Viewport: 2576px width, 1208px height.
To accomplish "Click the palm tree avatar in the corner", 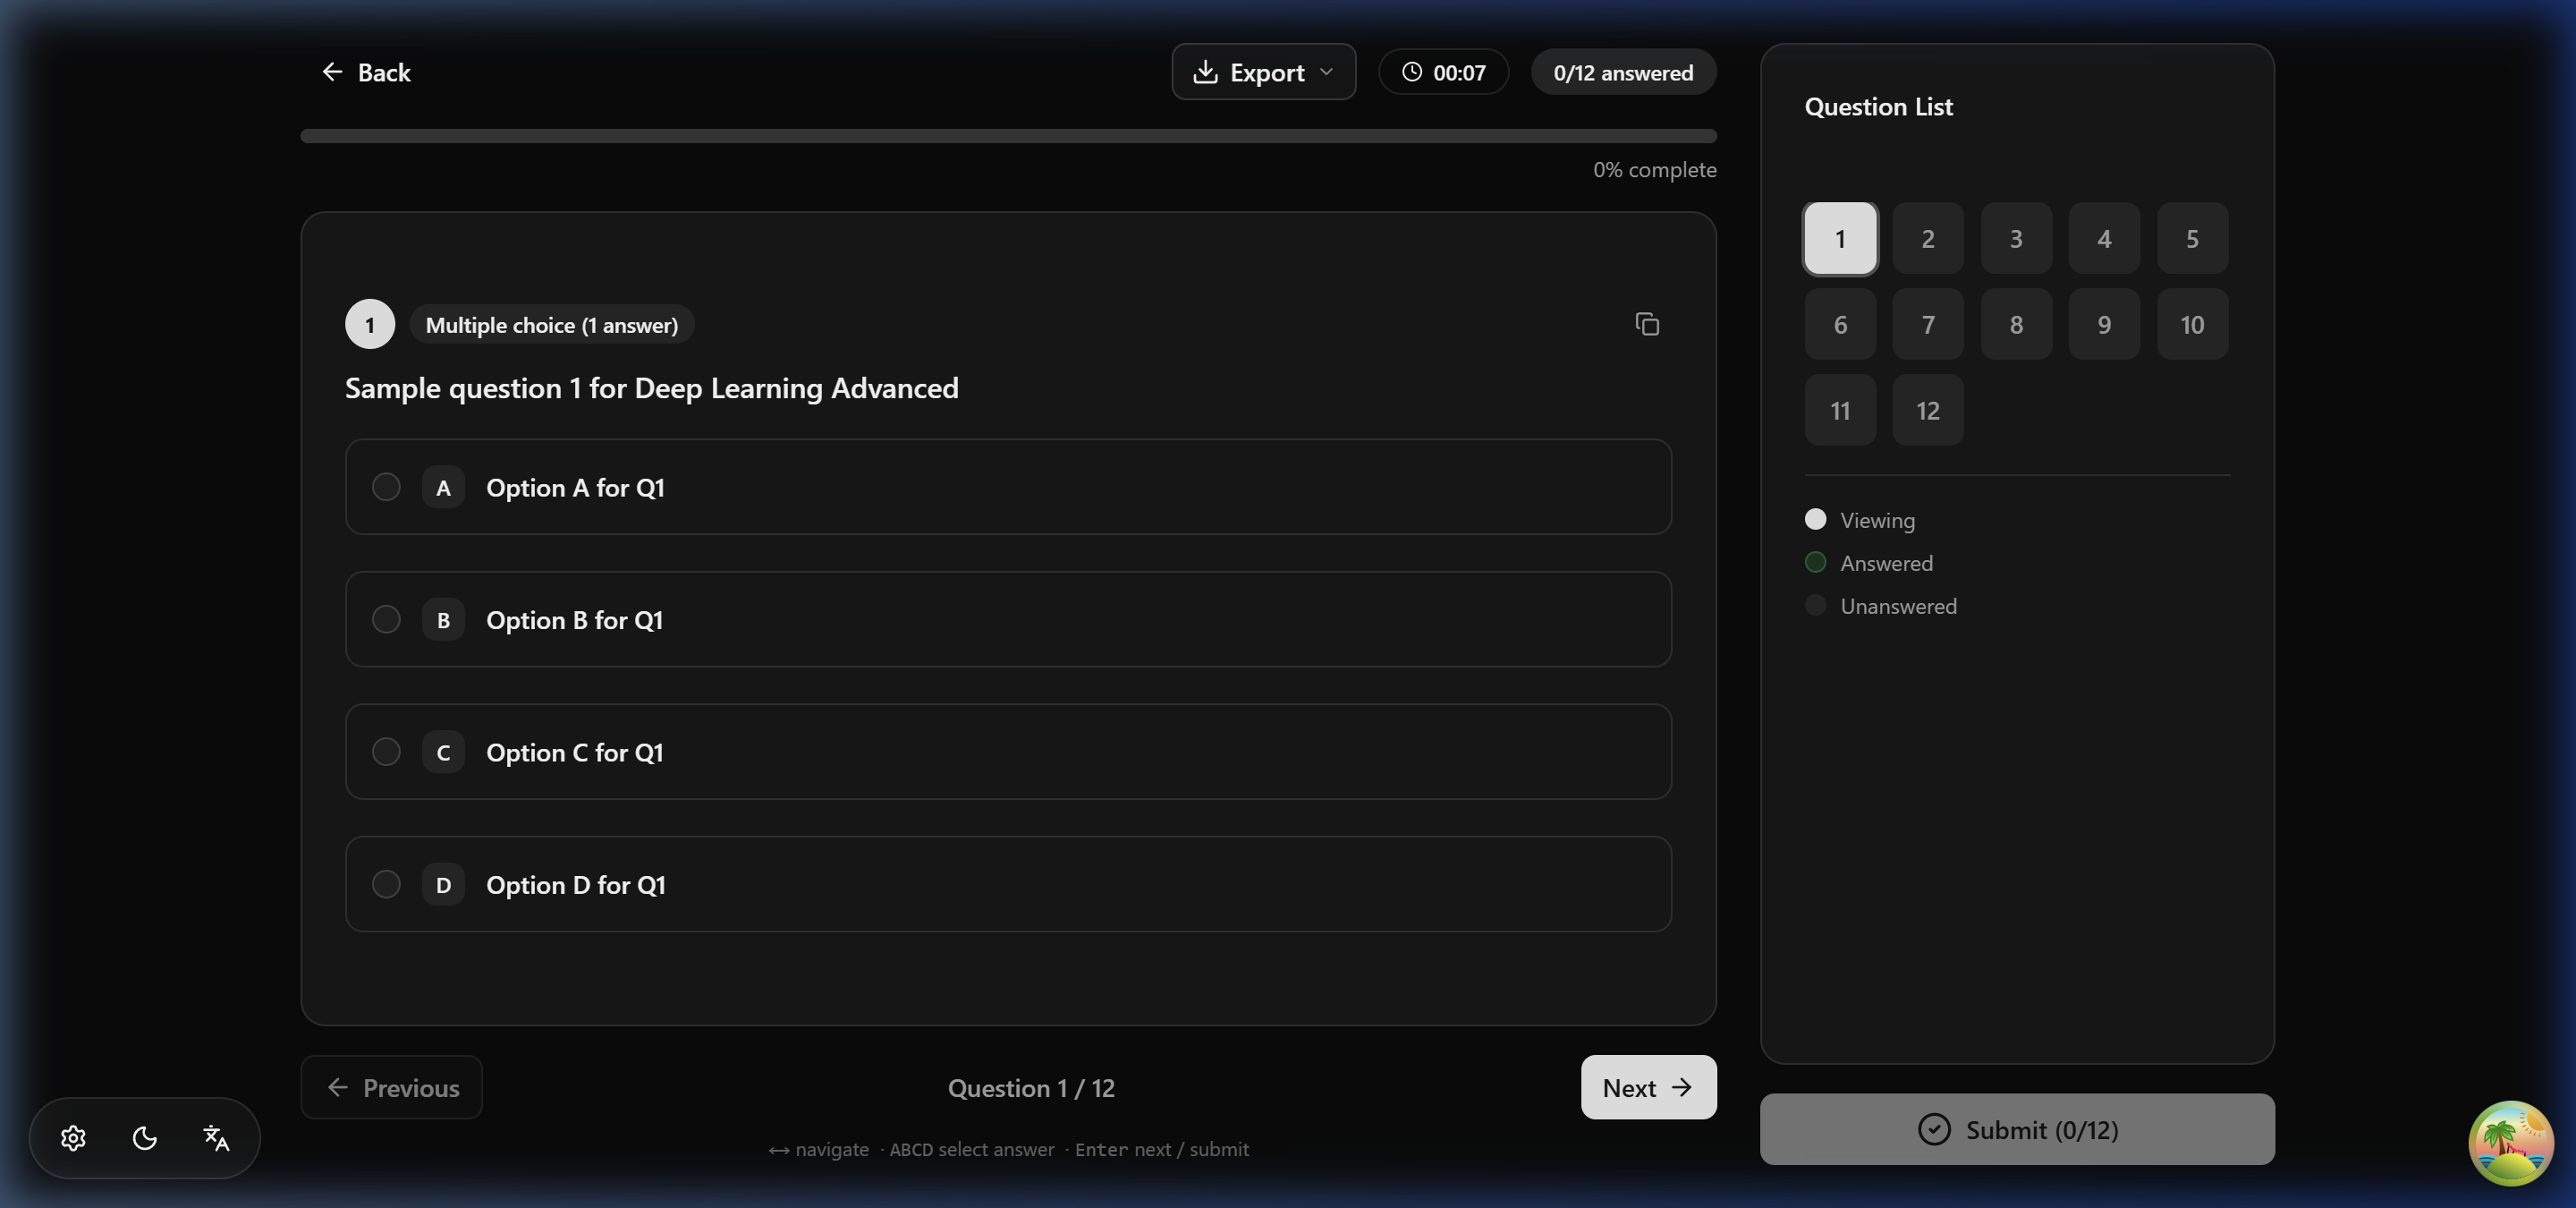I will [2511, 1142].
